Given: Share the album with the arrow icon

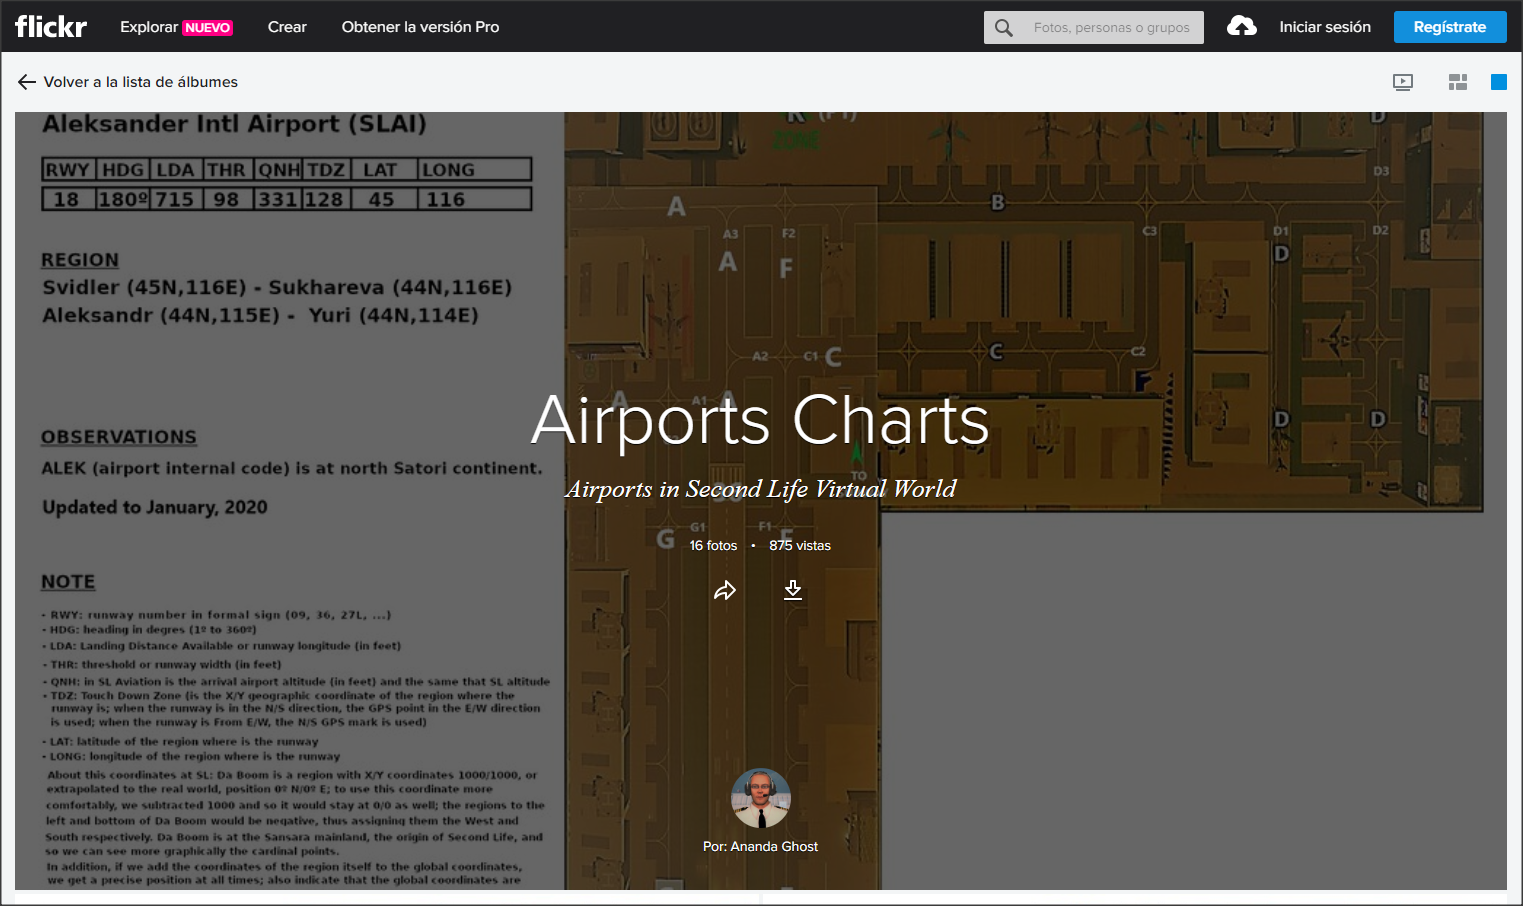Looking at the screenshot, I should (725, 590).
